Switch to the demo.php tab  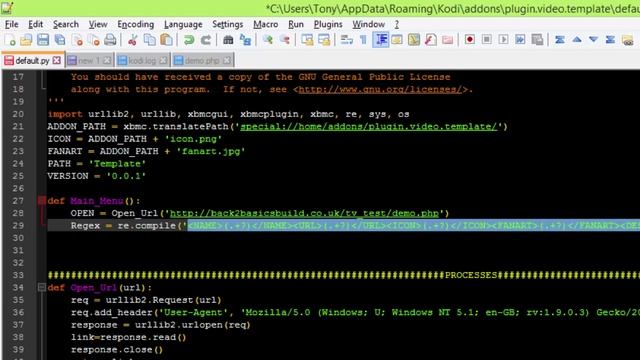pyautogui.click(x=202, y=61)
